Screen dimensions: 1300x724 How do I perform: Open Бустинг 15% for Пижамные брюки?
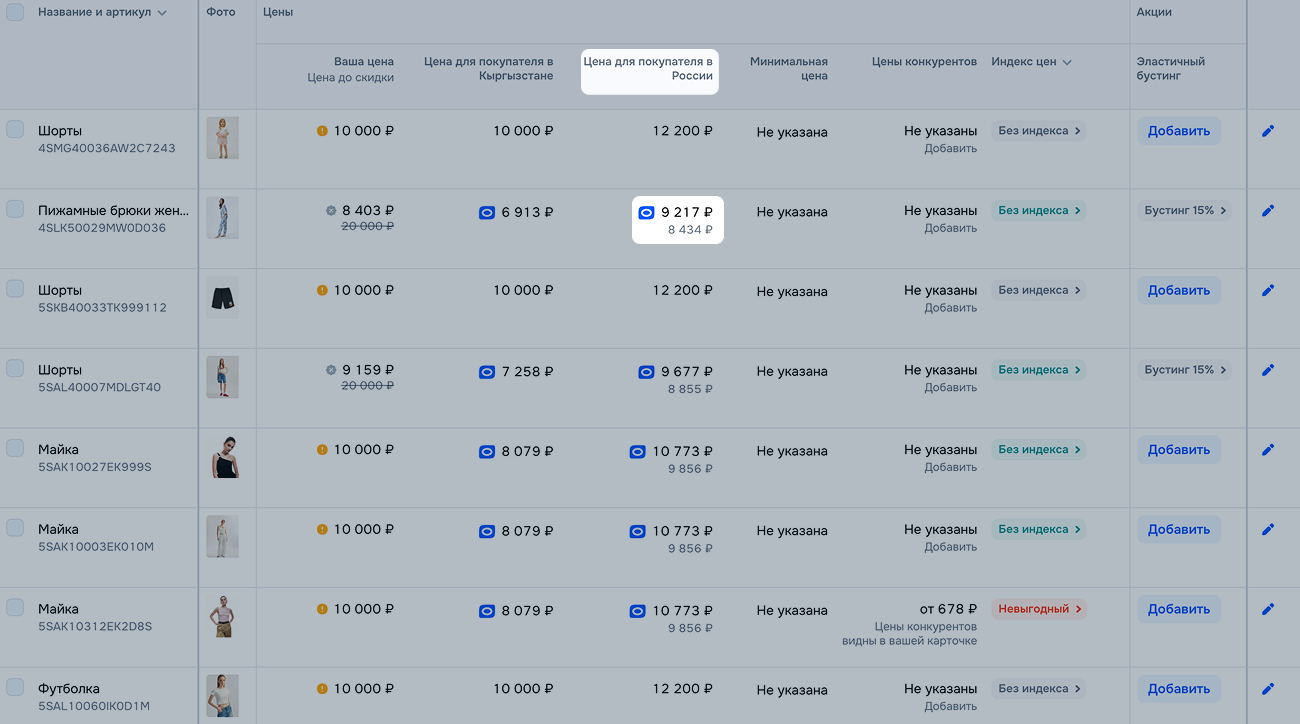1185,211
